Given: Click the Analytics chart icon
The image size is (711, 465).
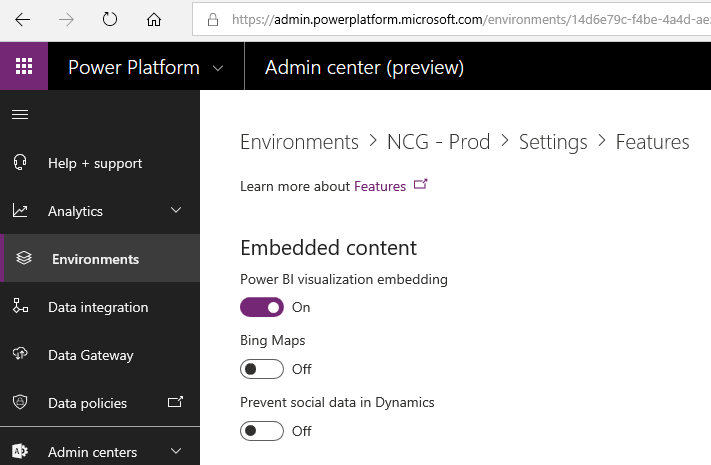Looking at the screenshot, I should click(x=20, y=211).
